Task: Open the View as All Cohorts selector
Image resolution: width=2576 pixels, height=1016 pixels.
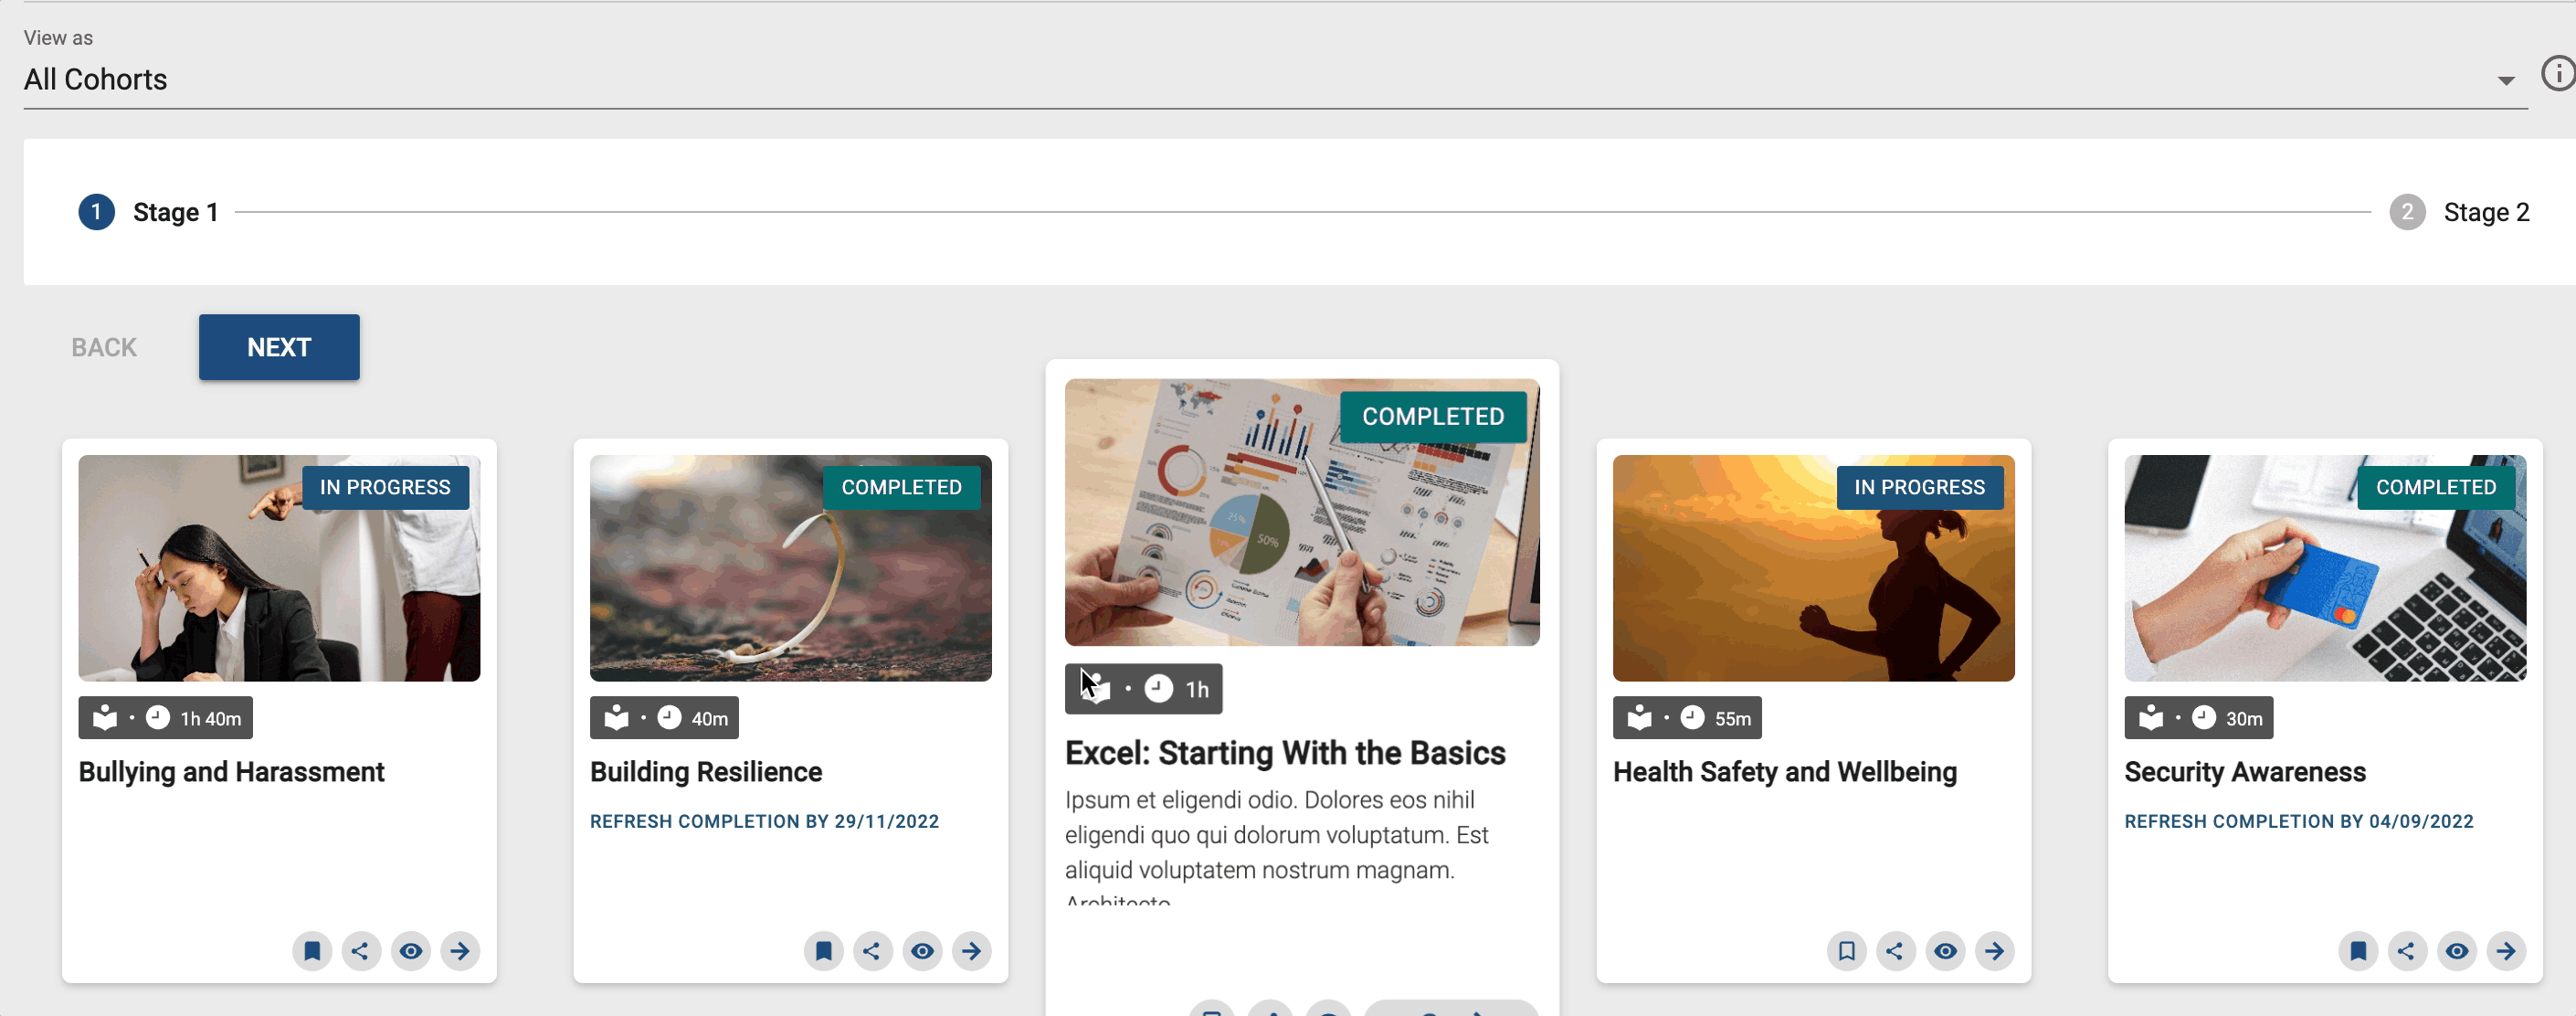Action: tap(1275, 79)
